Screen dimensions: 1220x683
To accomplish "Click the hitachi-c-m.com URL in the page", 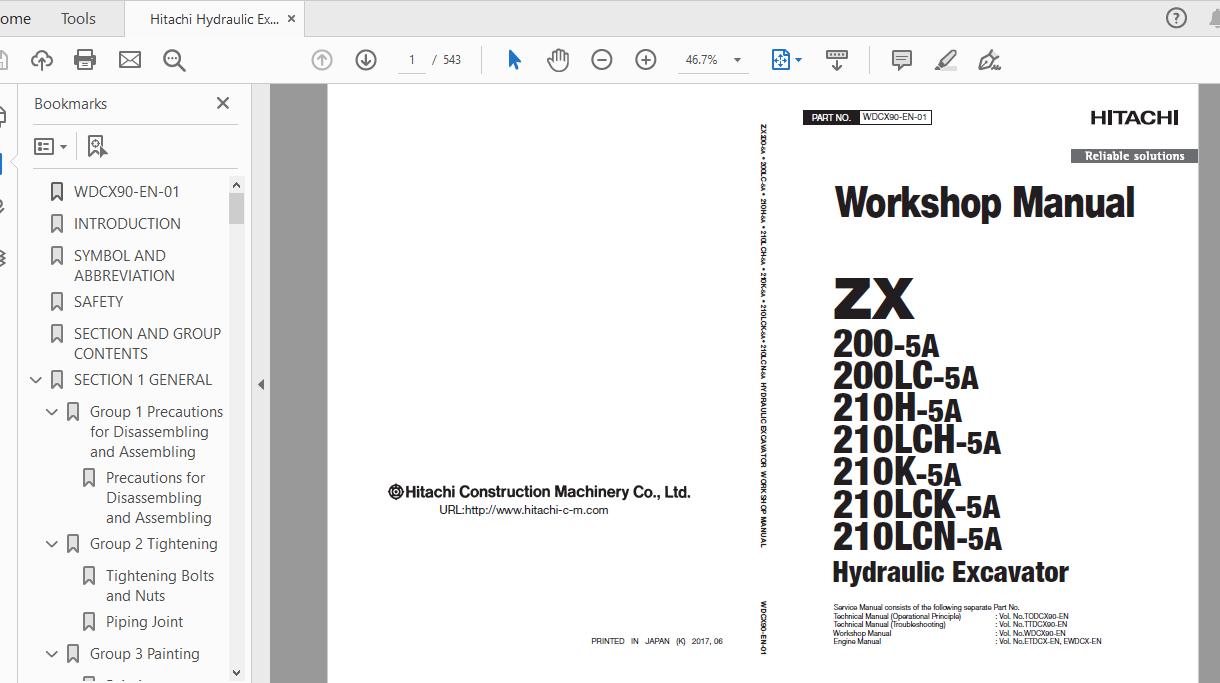I will pos(524,510).
